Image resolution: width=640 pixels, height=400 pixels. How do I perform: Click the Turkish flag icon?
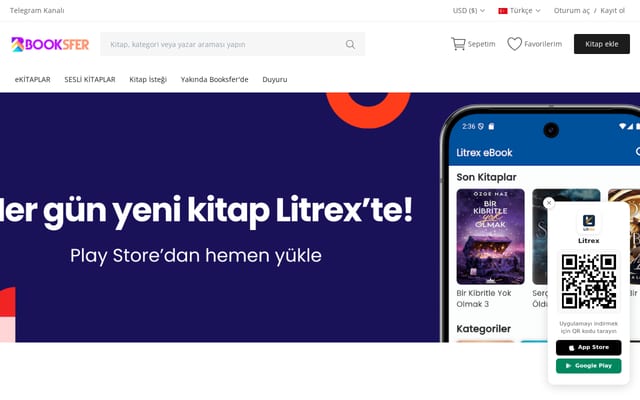[502, 11]
